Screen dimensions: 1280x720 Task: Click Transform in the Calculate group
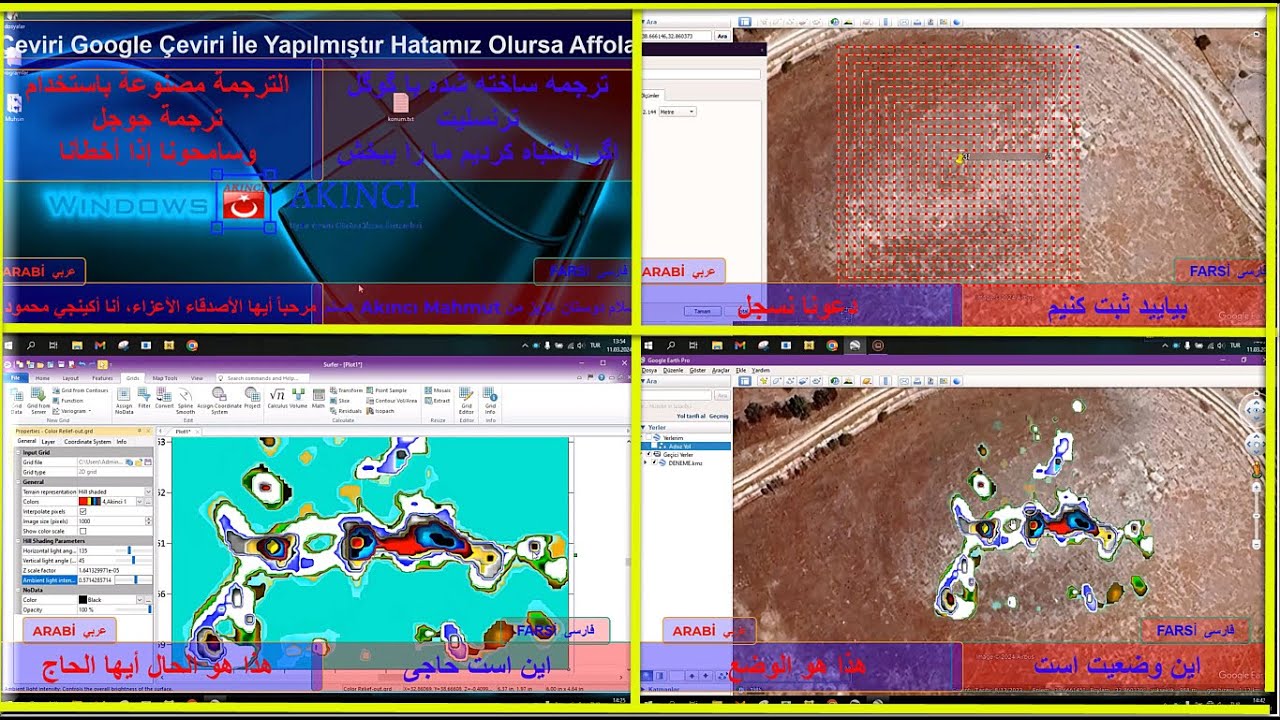346,390
